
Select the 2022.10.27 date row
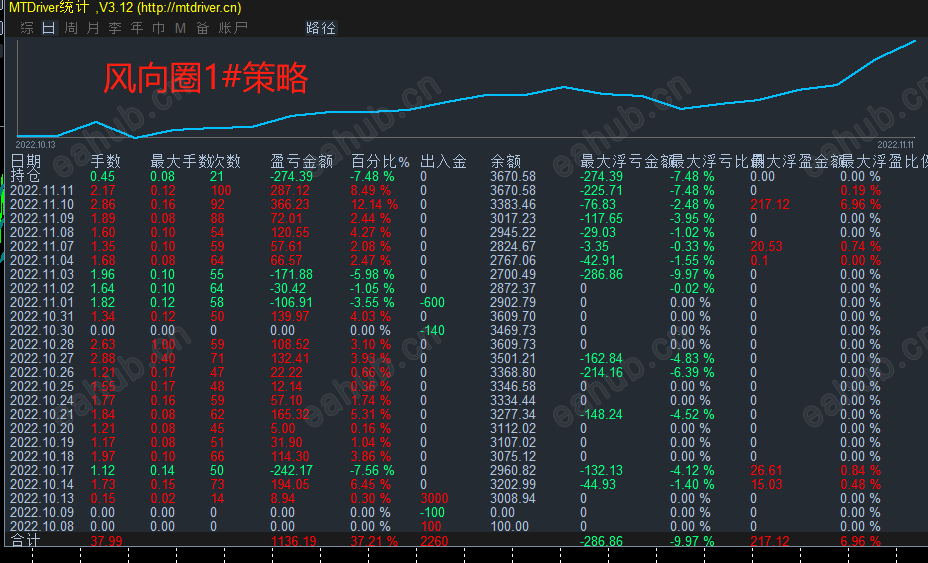pyautogui.click(x=42, y=359)
